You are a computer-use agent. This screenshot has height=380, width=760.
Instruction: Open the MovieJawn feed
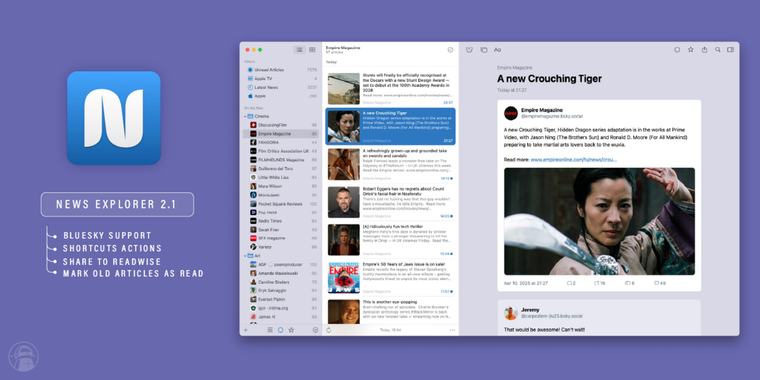(282, 195)
